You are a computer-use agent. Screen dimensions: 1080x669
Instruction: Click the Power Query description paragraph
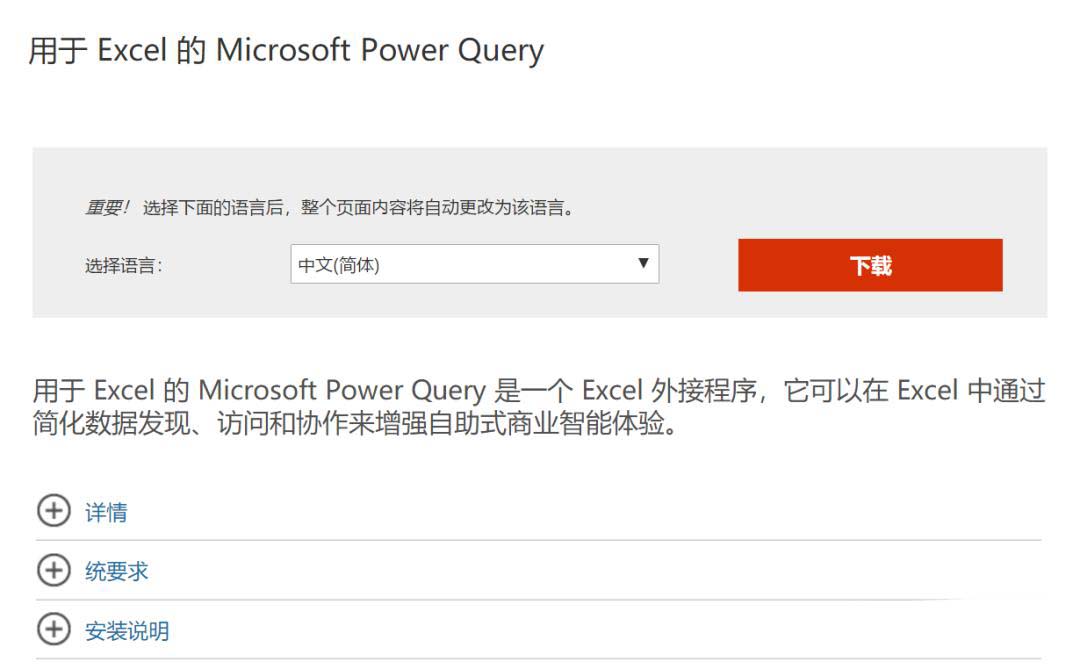(x=539, y=406)
